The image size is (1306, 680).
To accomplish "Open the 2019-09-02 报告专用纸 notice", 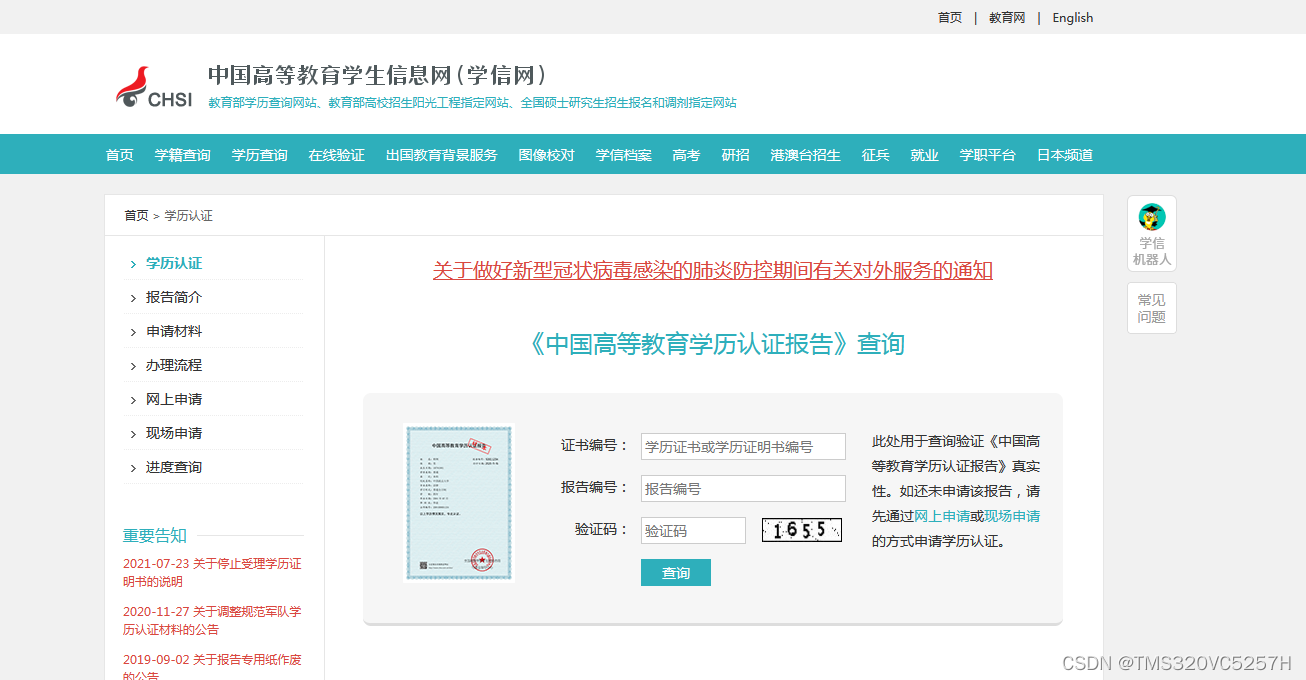I will click(x=212, y=667).
